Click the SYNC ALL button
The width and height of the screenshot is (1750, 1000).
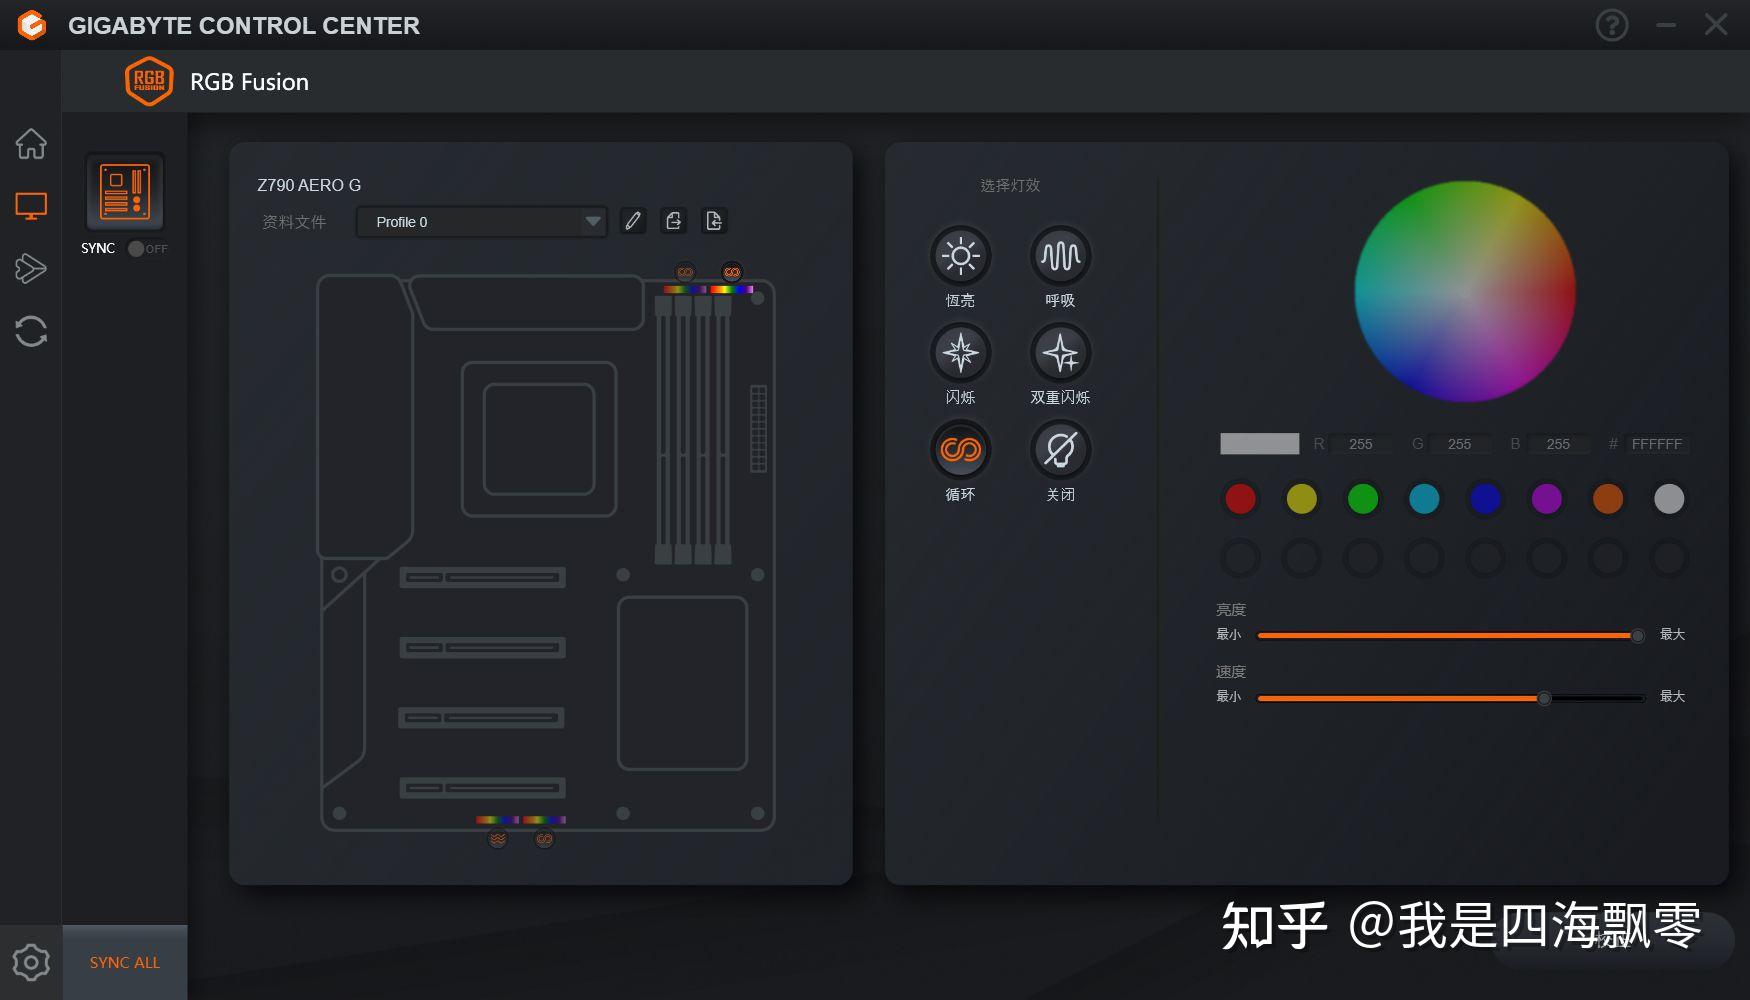coord(125,962)
